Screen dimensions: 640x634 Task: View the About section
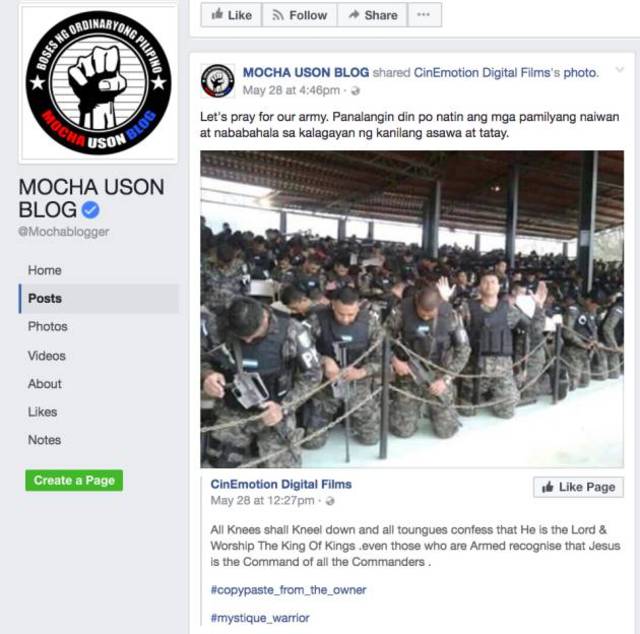click(44, 384)
